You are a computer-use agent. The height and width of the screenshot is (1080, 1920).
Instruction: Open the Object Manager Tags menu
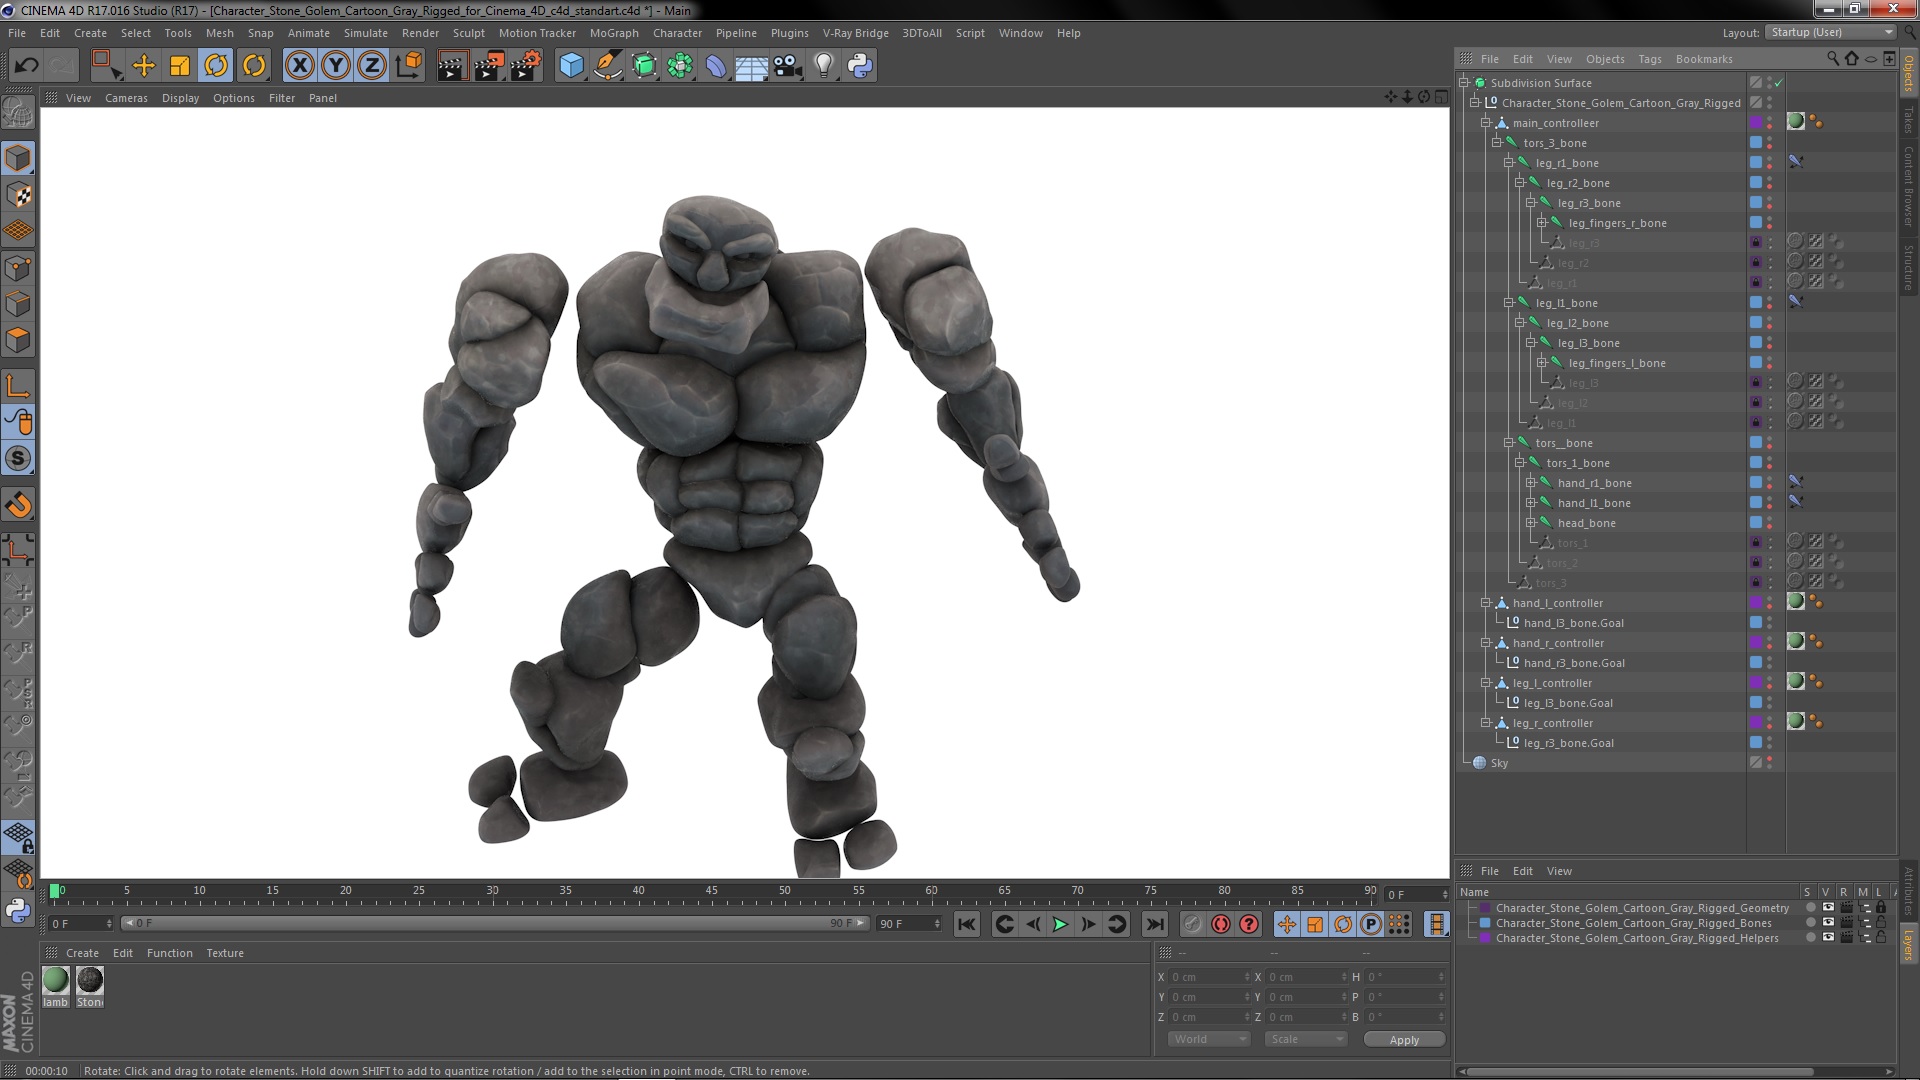click(1650, 59)
